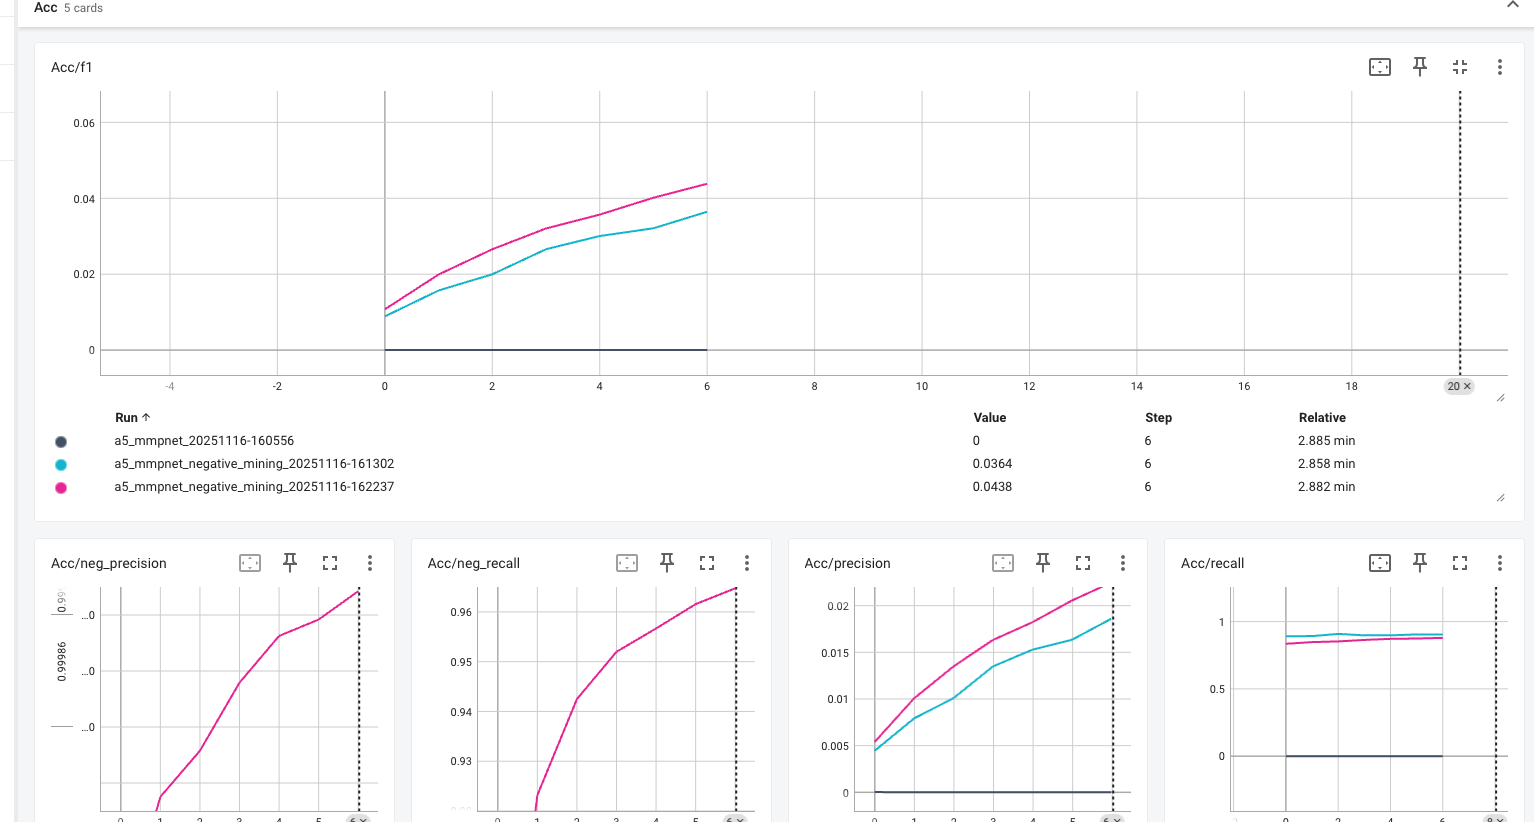The height and width of the screenshot is (822, 1534).
Task: Exit full width on Acc/f1 card
Action: tap(1459, 67)
